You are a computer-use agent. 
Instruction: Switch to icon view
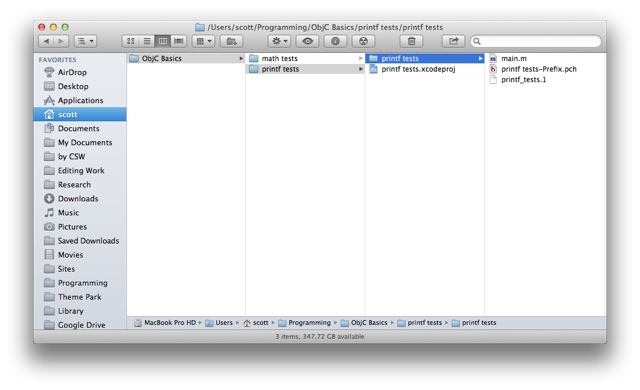(131, 41)
